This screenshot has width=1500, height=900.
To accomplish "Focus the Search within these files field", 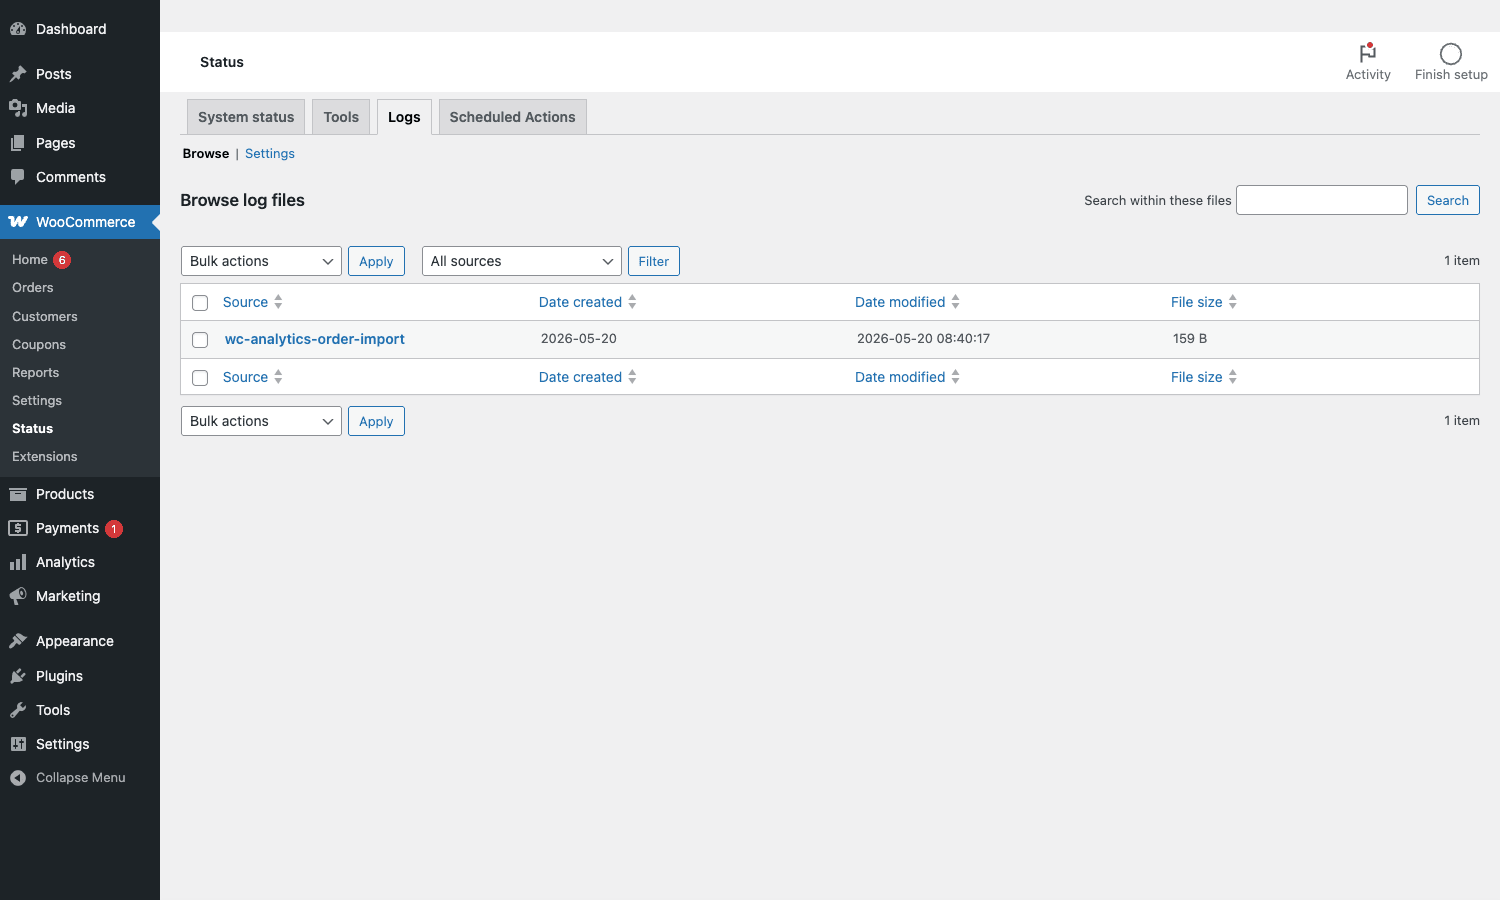I will [x=1322, y=200].
